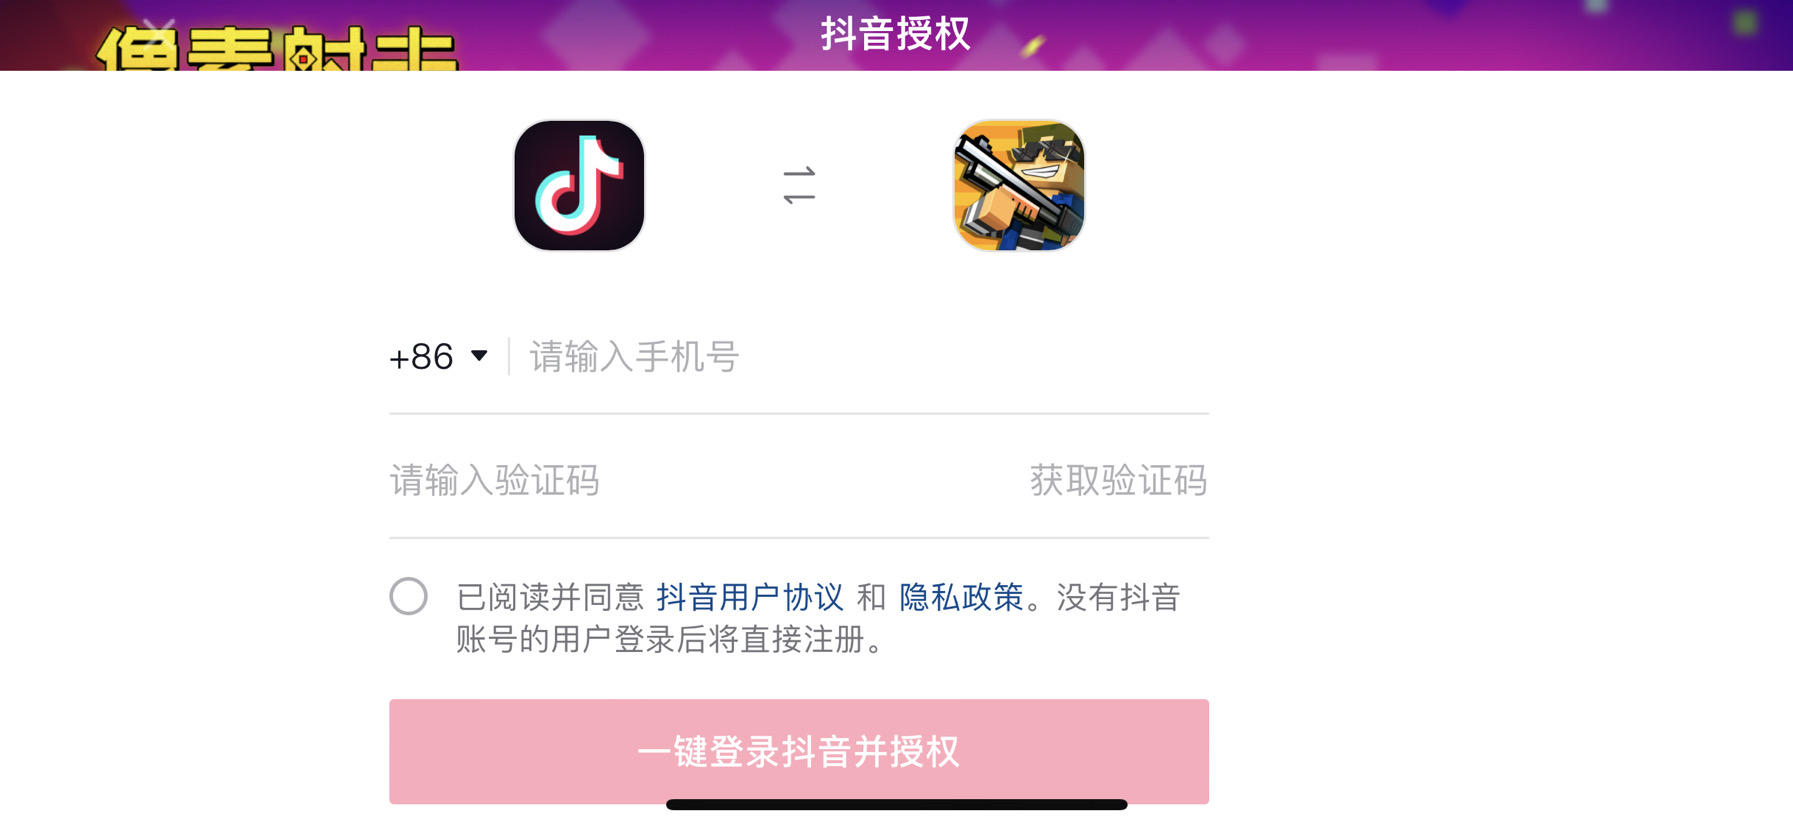Click the 已阅读并同意 consent text
The height and width of the screenshot is (828, 1793).
550,597
